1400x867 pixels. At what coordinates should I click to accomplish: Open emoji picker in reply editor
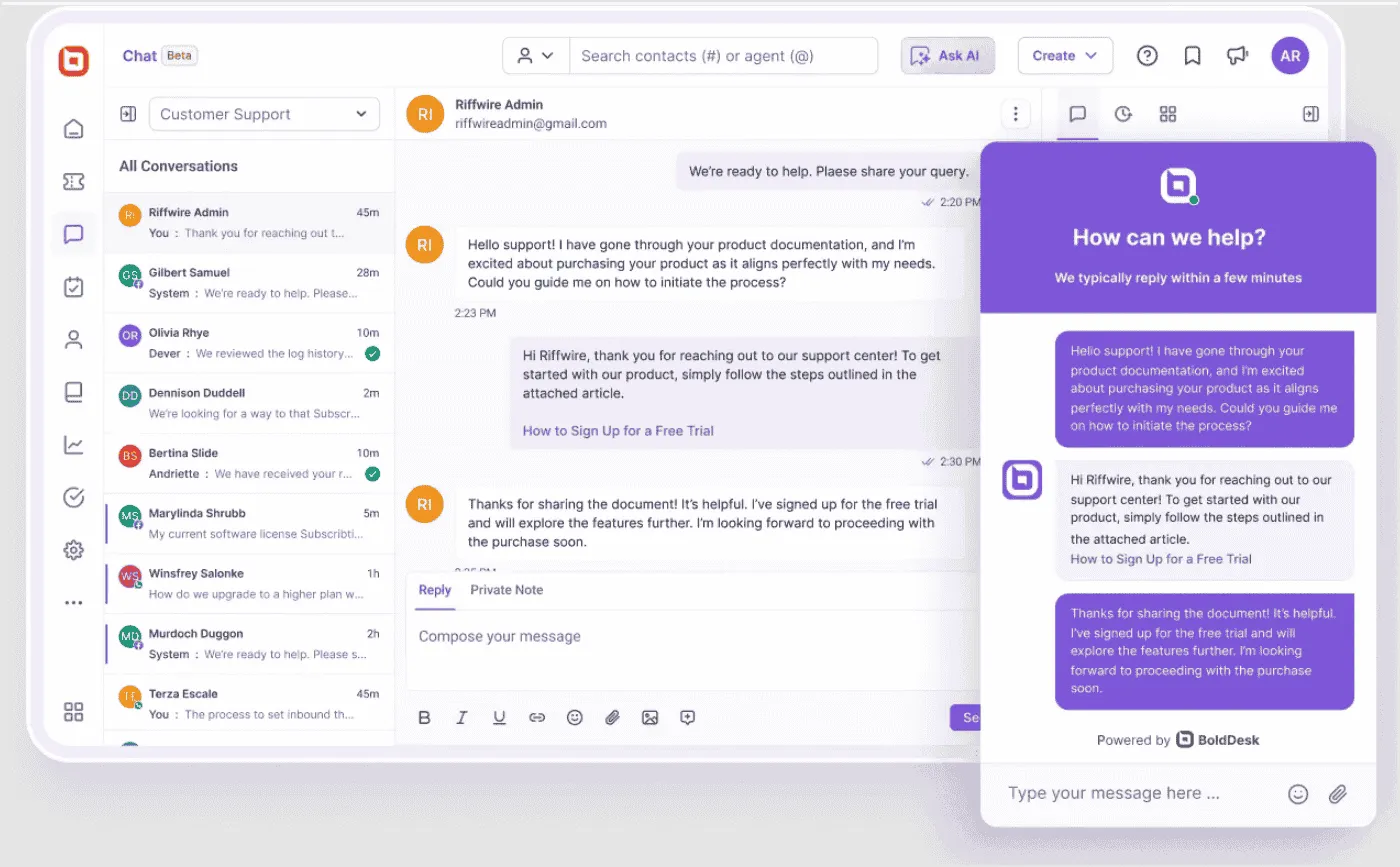pyautogui.click(x=574, y=717)
